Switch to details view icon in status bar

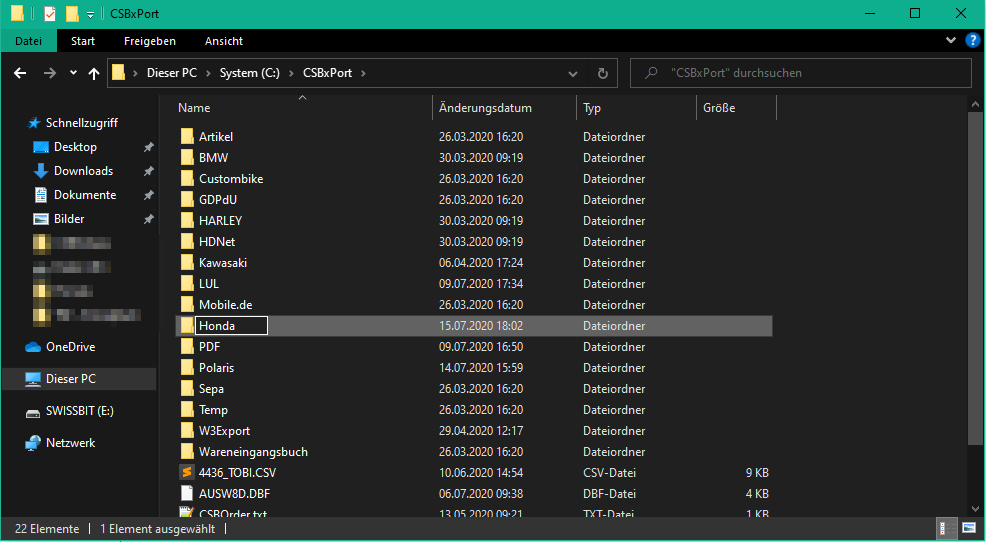(944, 528)
